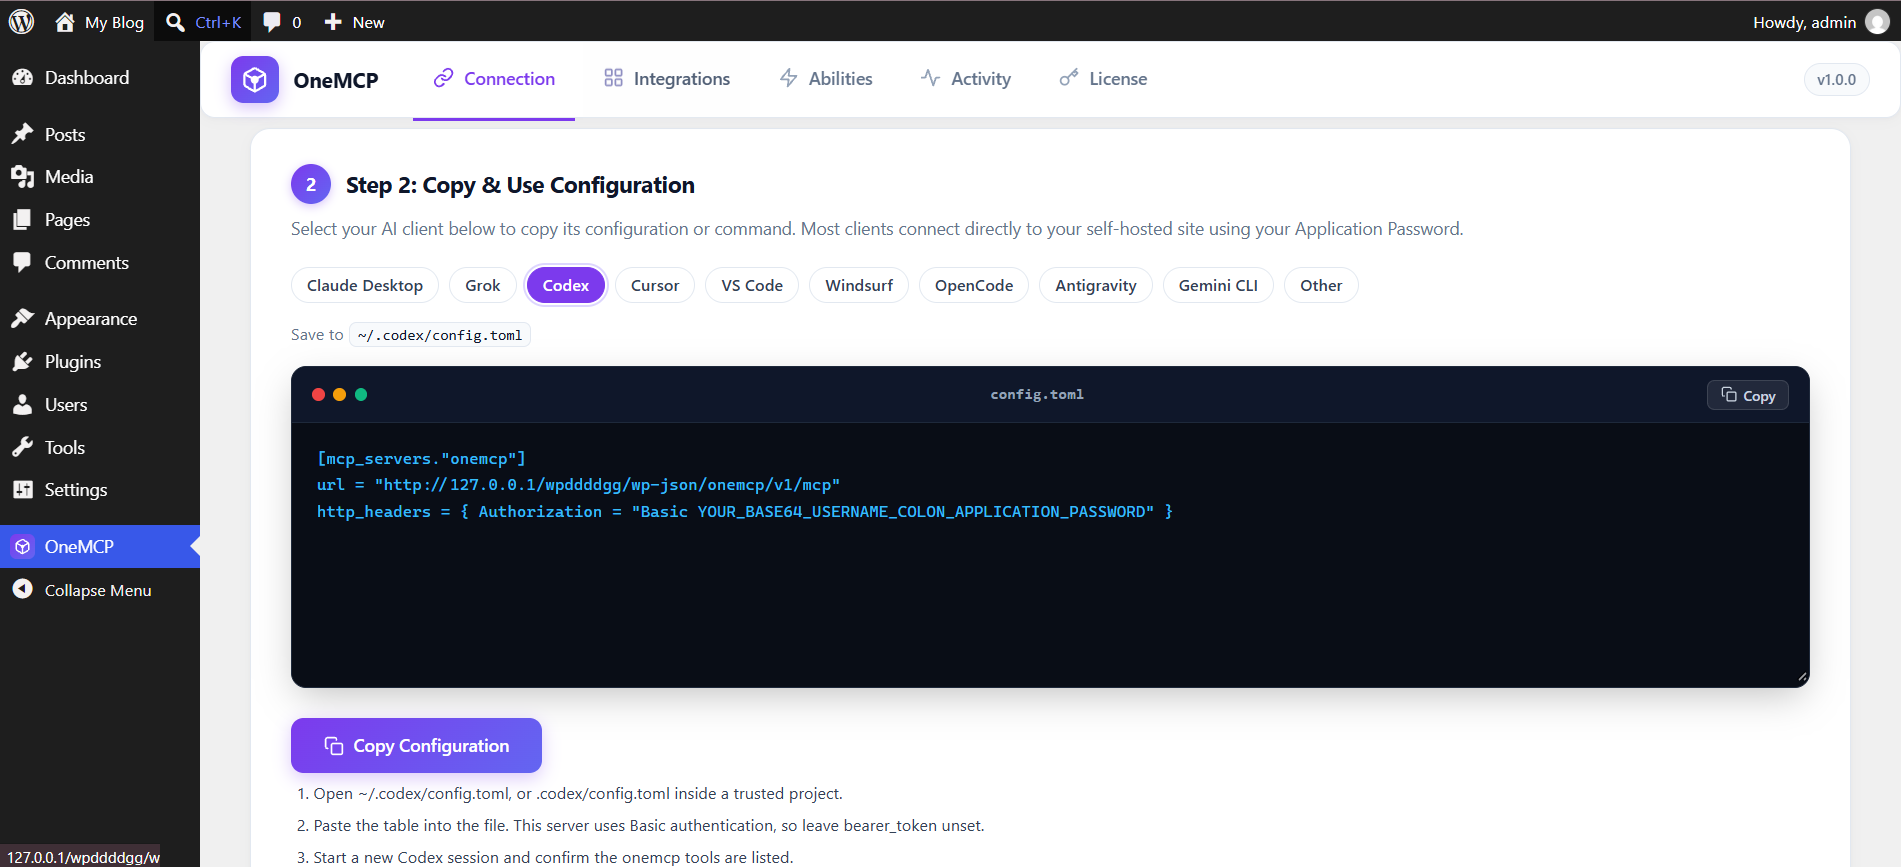Select the Other client option
This screenshot has width=1901, height=867.
(1321, 285)
